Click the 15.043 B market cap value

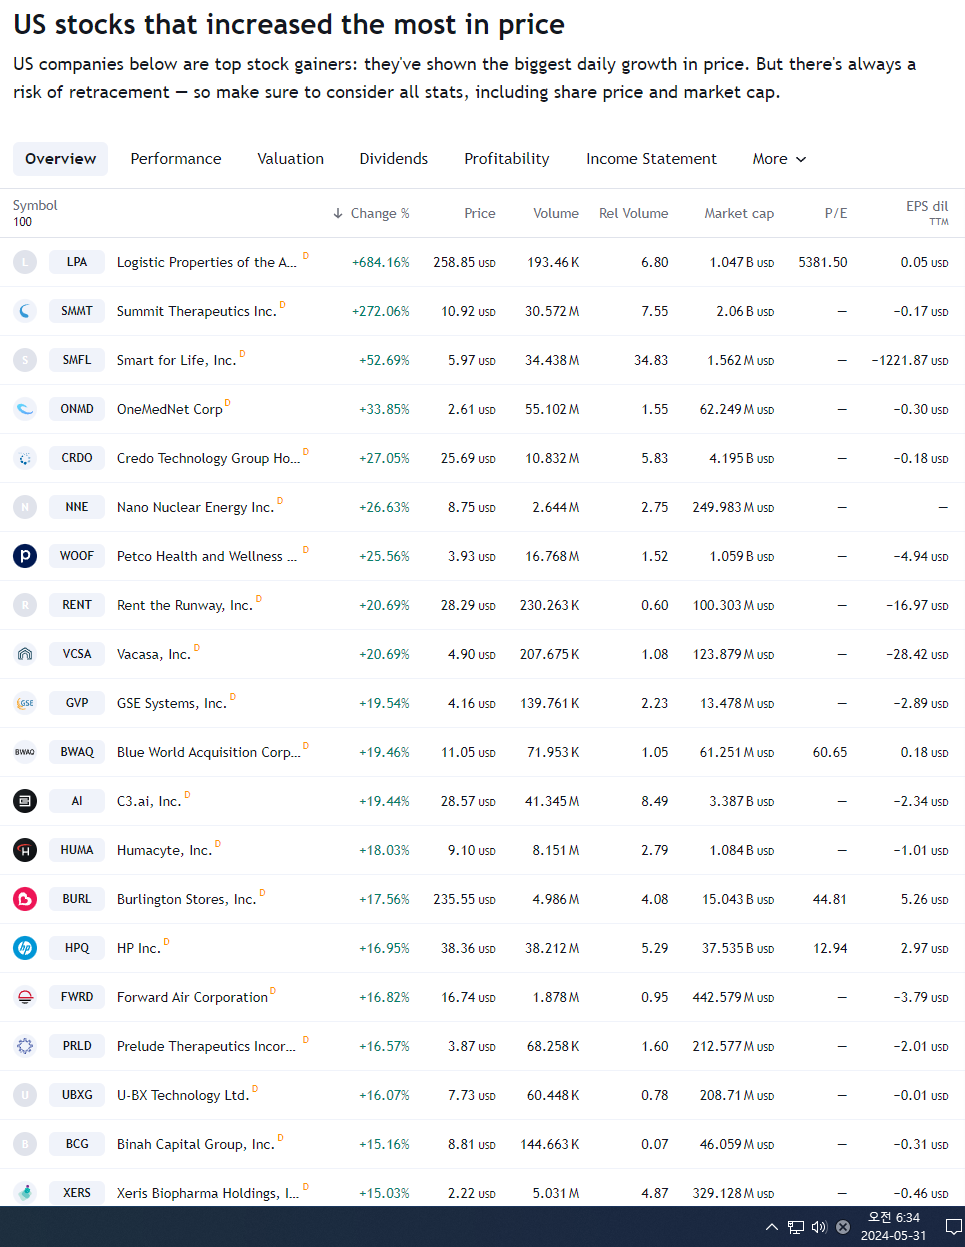(738, 899)
